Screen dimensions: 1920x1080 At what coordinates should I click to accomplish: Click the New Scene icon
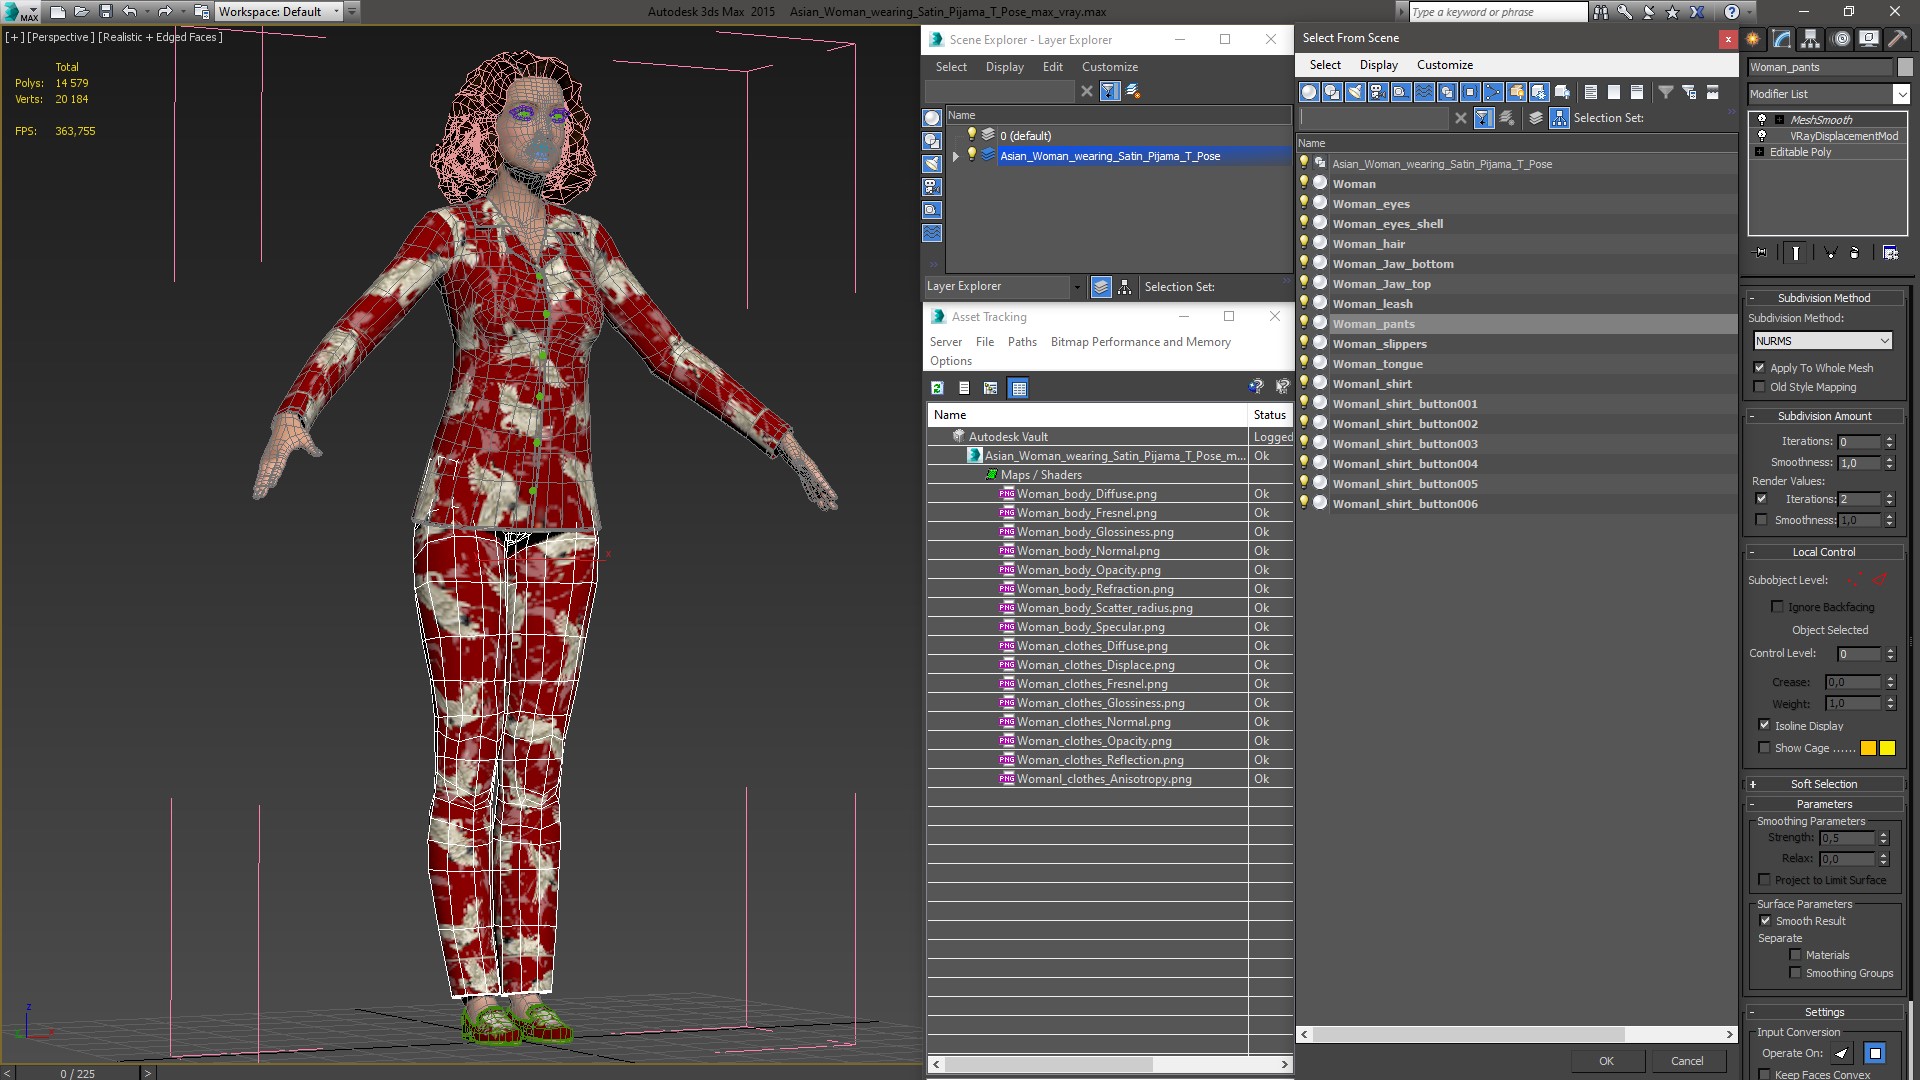(x=58, y=12)
